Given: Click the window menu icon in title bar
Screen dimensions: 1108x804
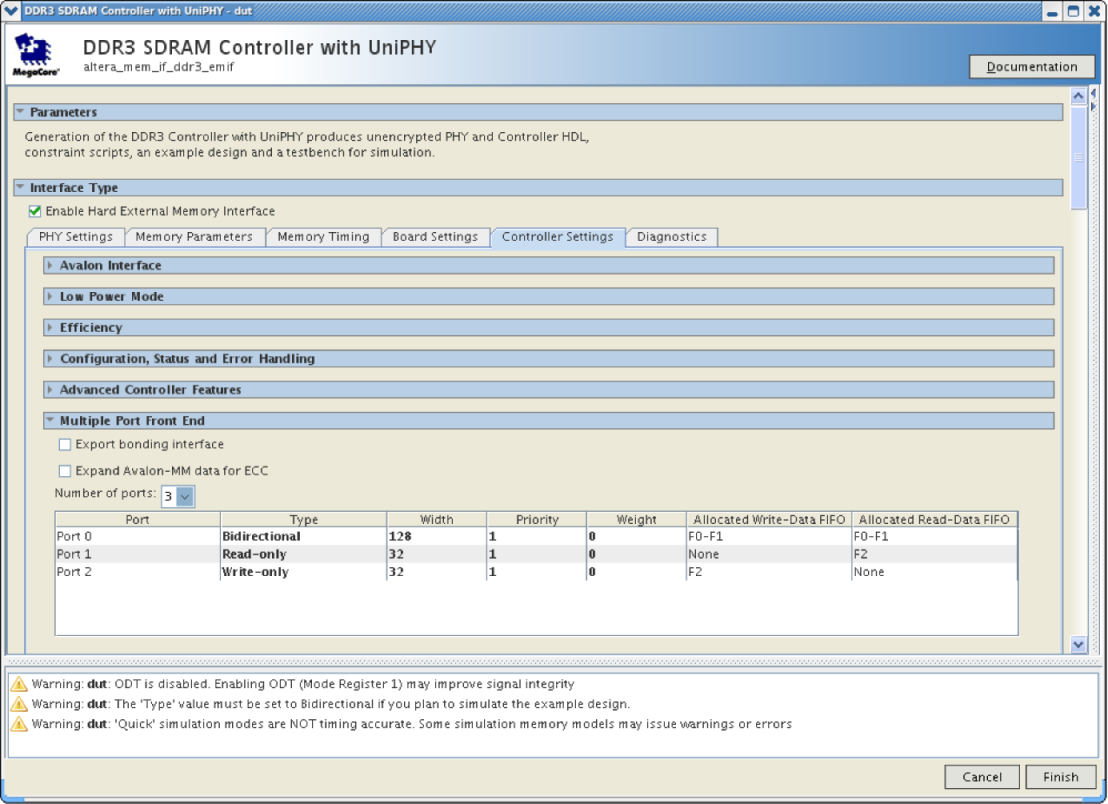Looking at the screenshot, I should 11,10.
